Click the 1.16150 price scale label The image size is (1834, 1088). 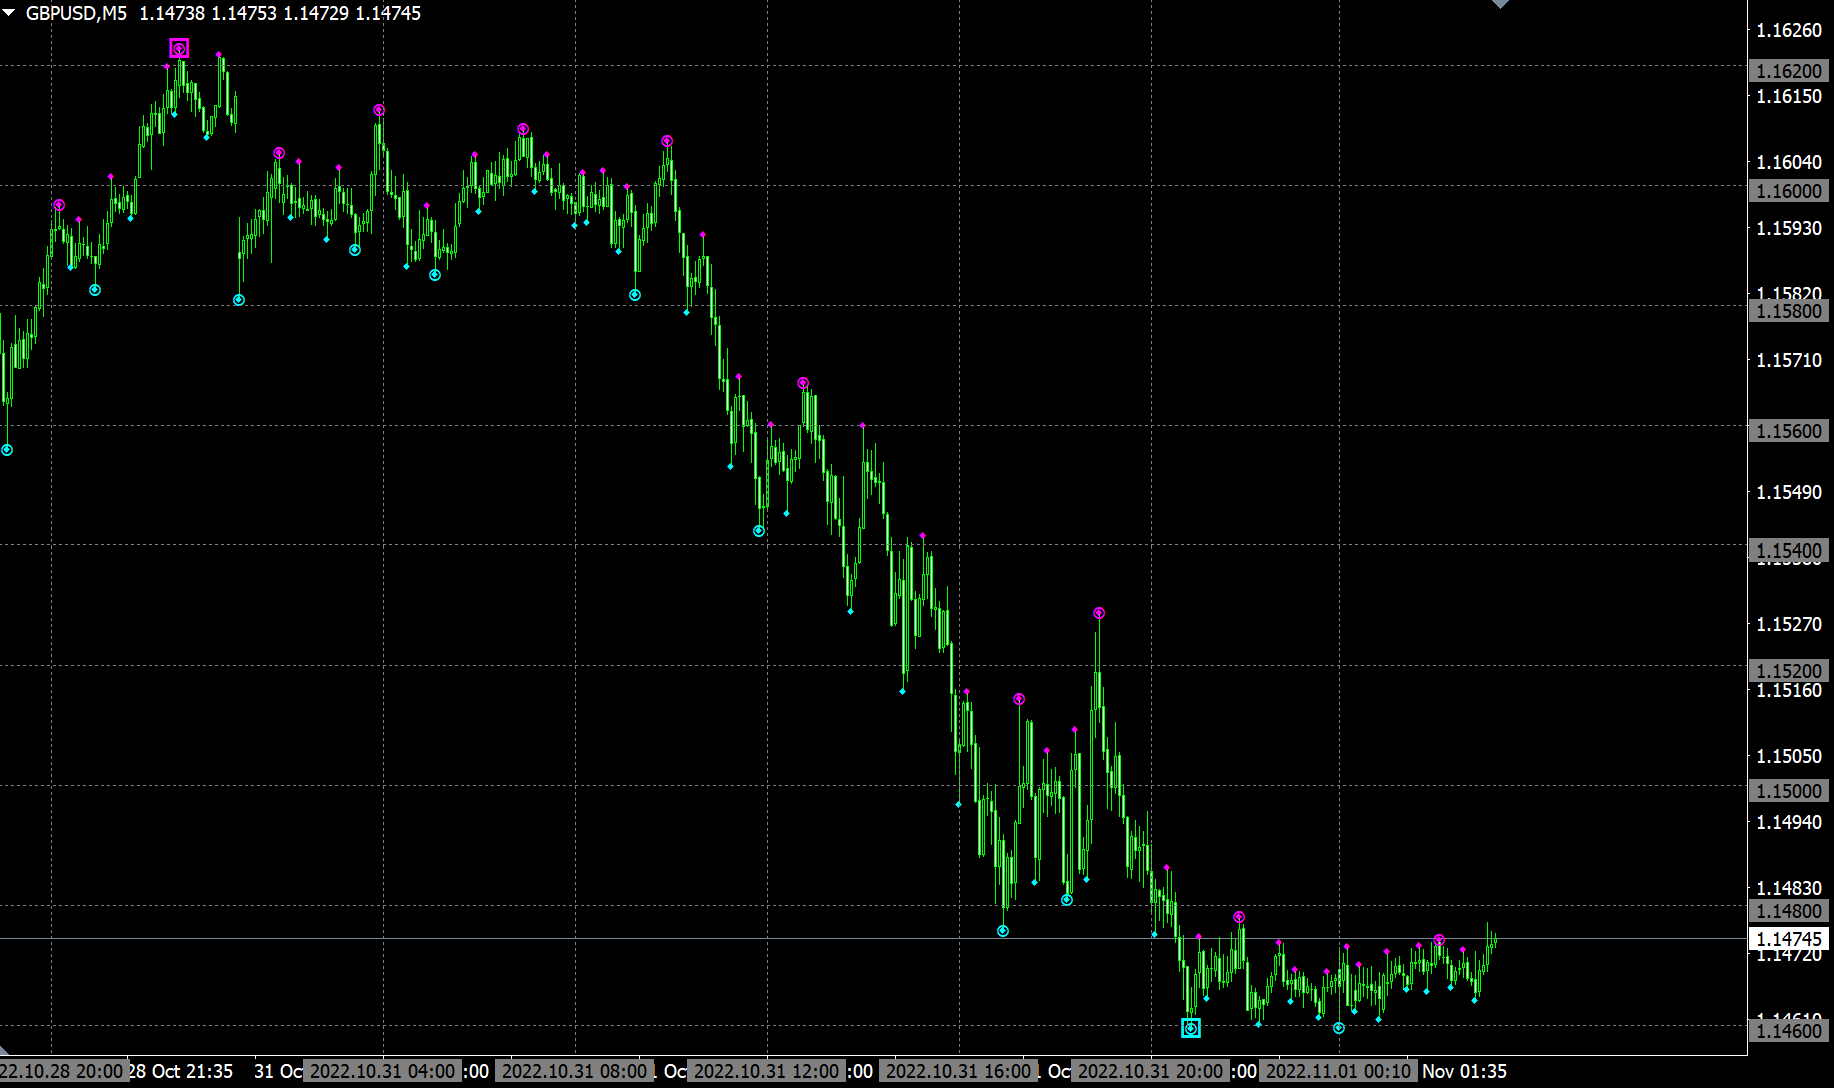1789,96
